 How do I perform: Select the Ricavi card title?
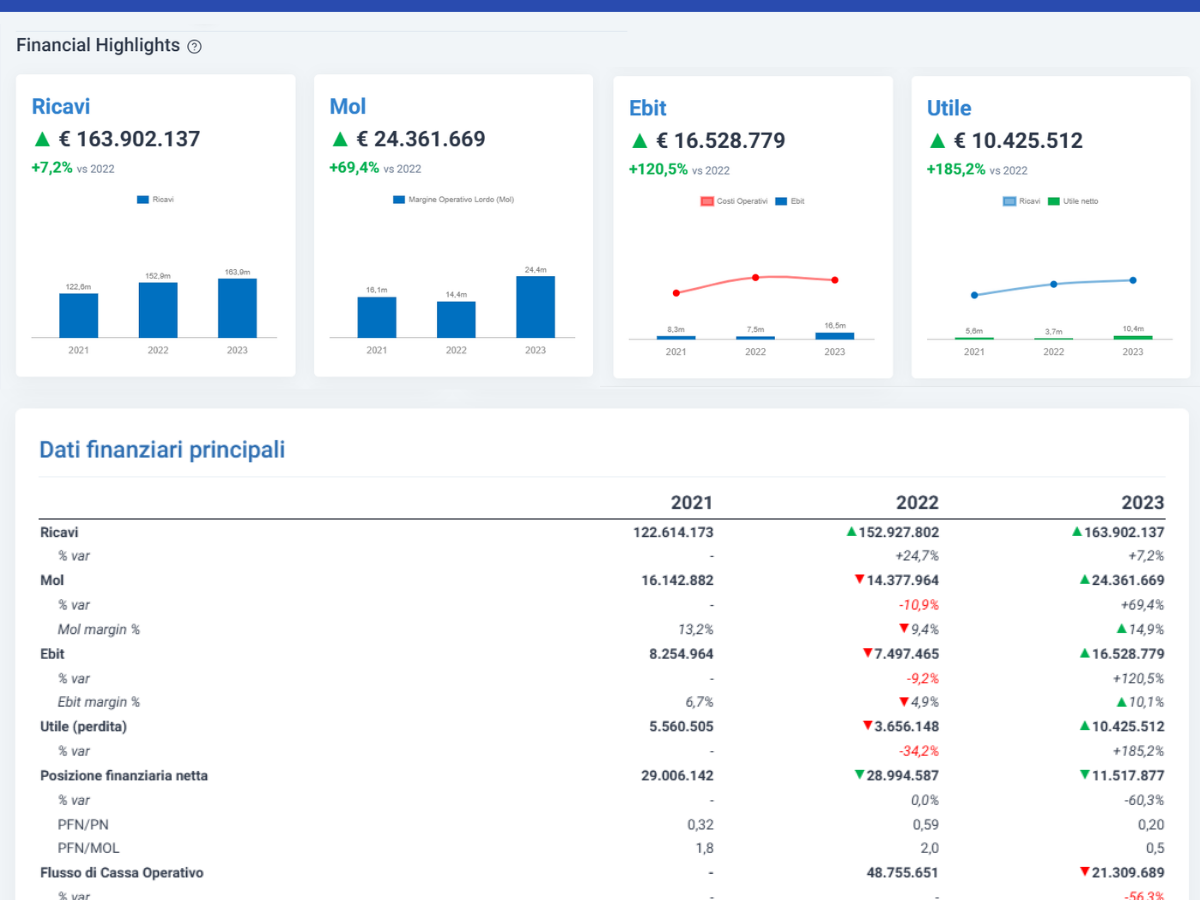pyautogui.click(x=61, y=106)
